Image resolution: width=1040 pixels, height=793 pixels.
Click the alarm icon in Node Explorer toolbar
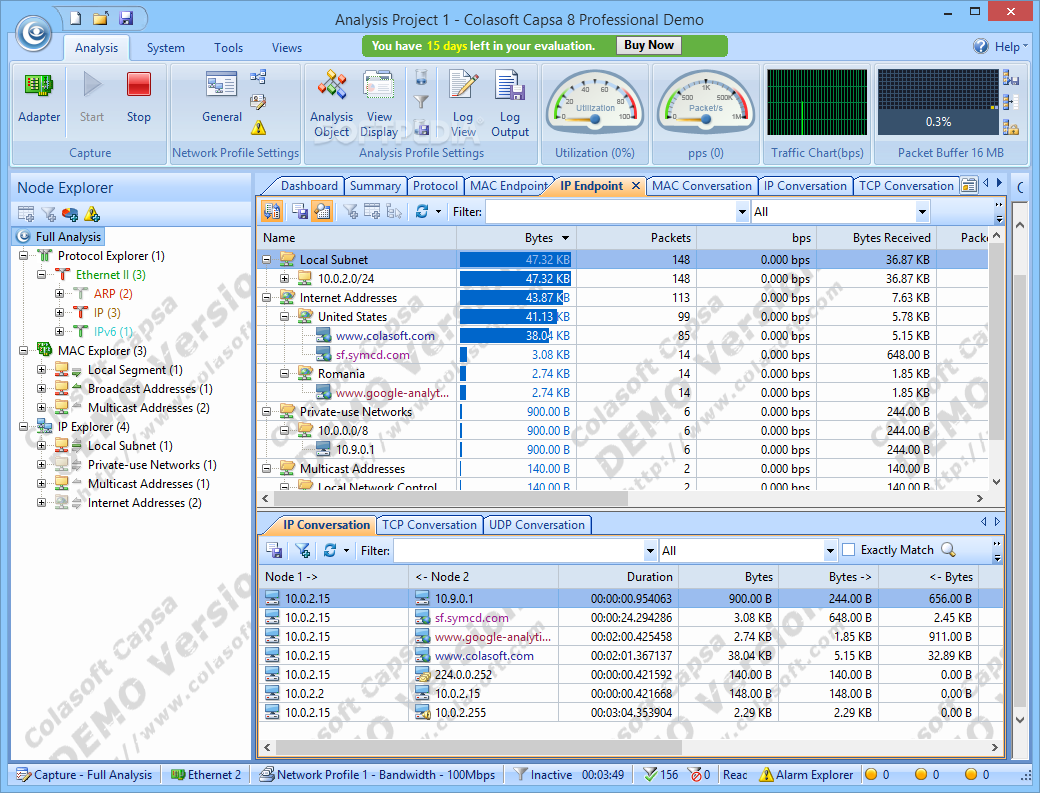click(92, 214)
